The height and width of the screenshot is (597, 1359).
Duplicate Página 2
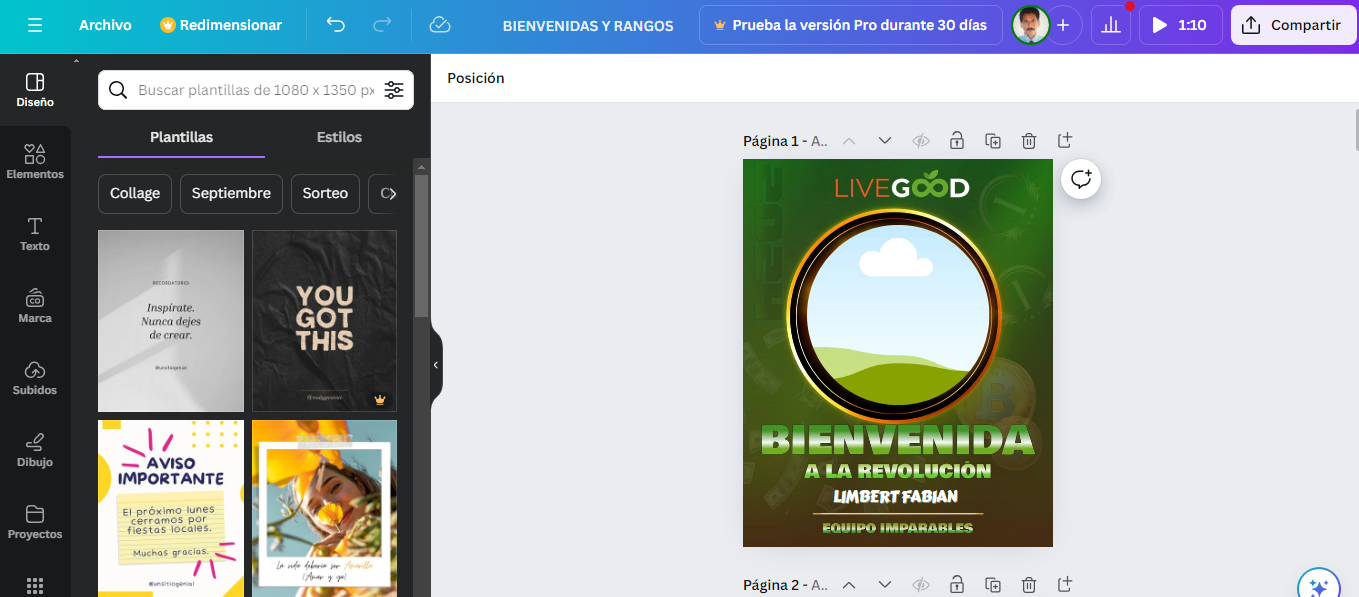(x=993, y=585)
